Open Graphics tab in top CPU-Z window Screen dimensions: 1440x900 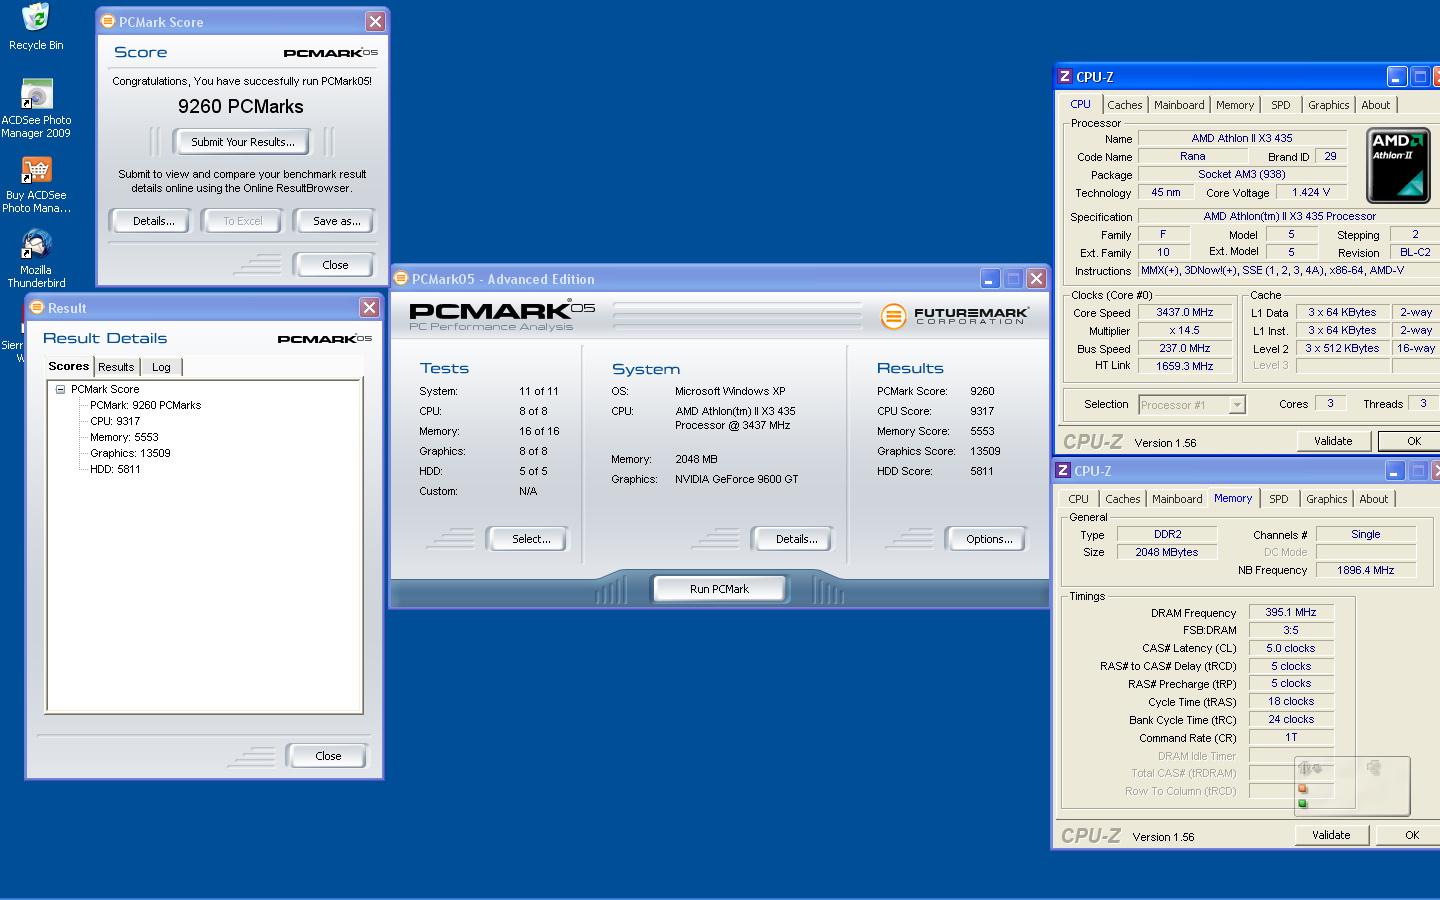pyautogui.click(x=1328, y=105)
